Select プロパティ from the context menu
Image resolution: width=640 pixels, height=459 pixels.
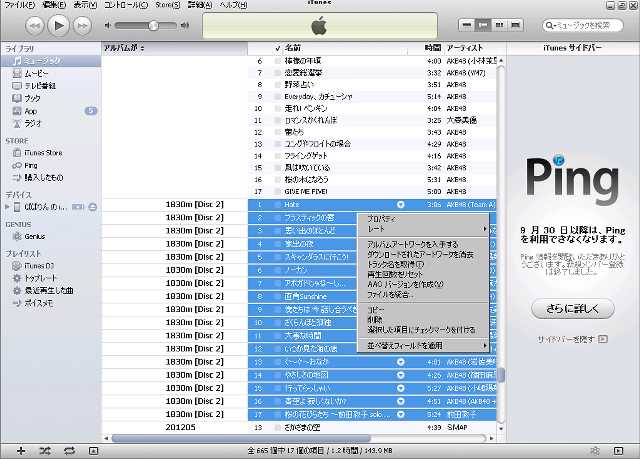coord(382,218)
